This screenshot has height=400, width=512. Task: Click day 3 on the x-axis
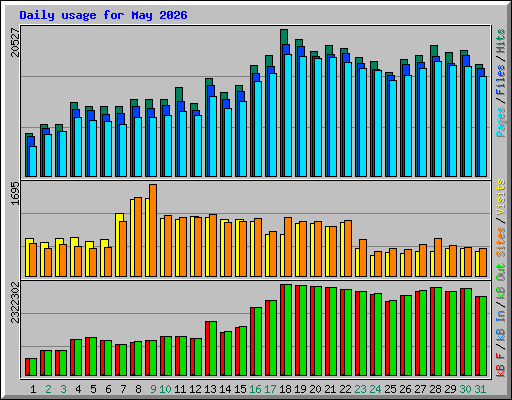tap(63, 389)
